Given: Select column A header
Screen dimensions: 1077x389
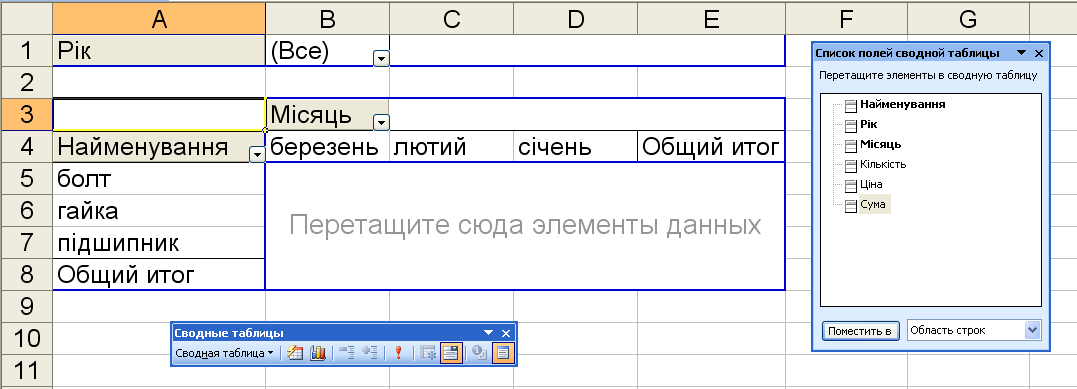Looking at the screenshot, I should point(159,19).
